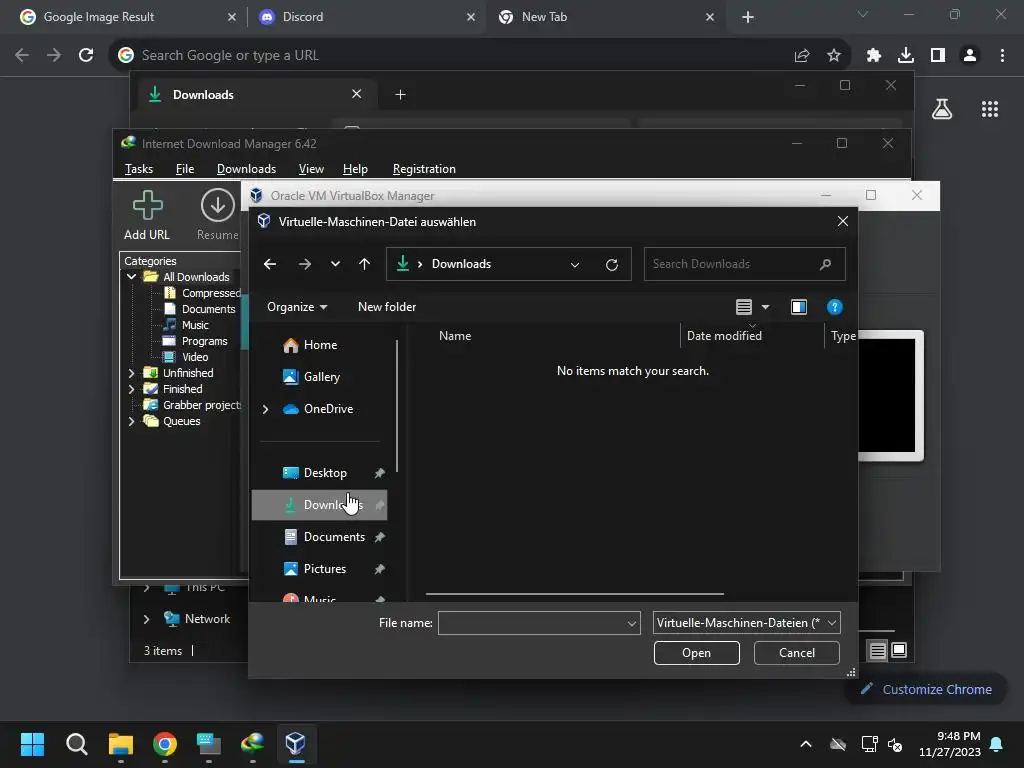Reload the page in Chrome
Image resolution: width=1024 pixels, height=768 pixels.
pos(86,56)
